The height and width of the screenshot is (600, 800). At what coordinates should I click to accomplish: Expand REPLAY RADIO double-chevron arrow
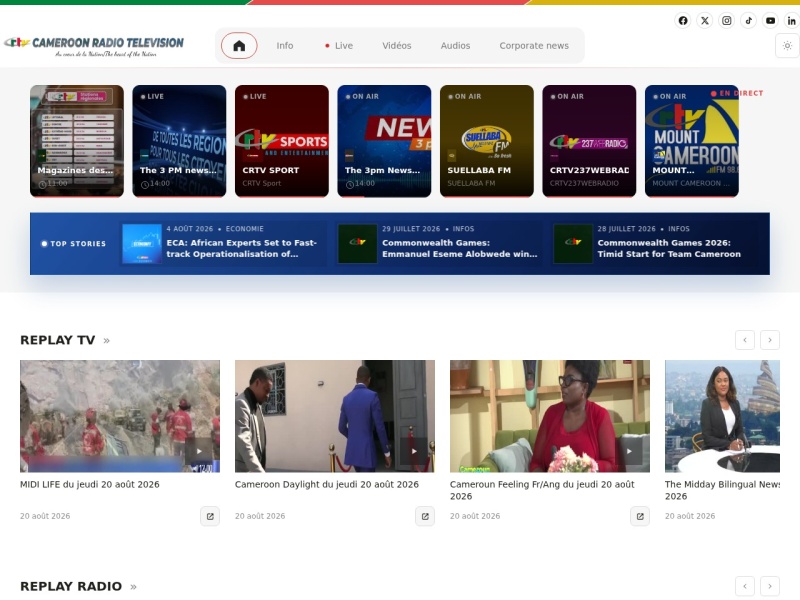point(133,587)
